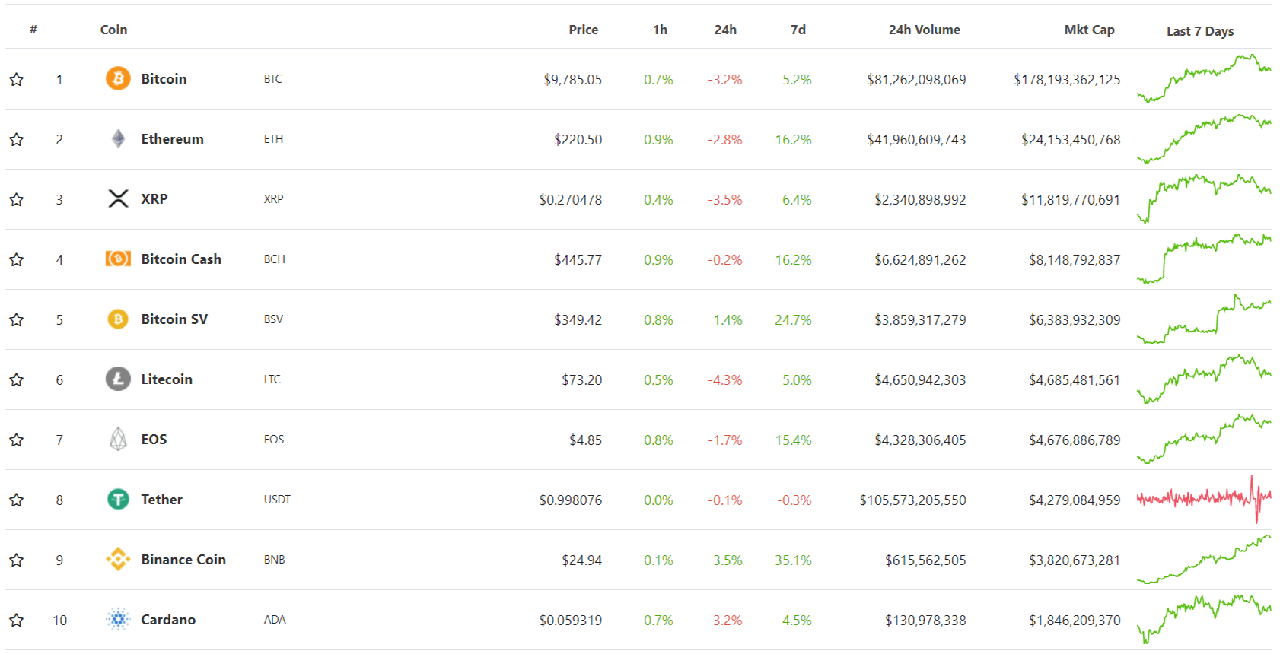Click the Litecoin logo icon

(x=118, y=379)
